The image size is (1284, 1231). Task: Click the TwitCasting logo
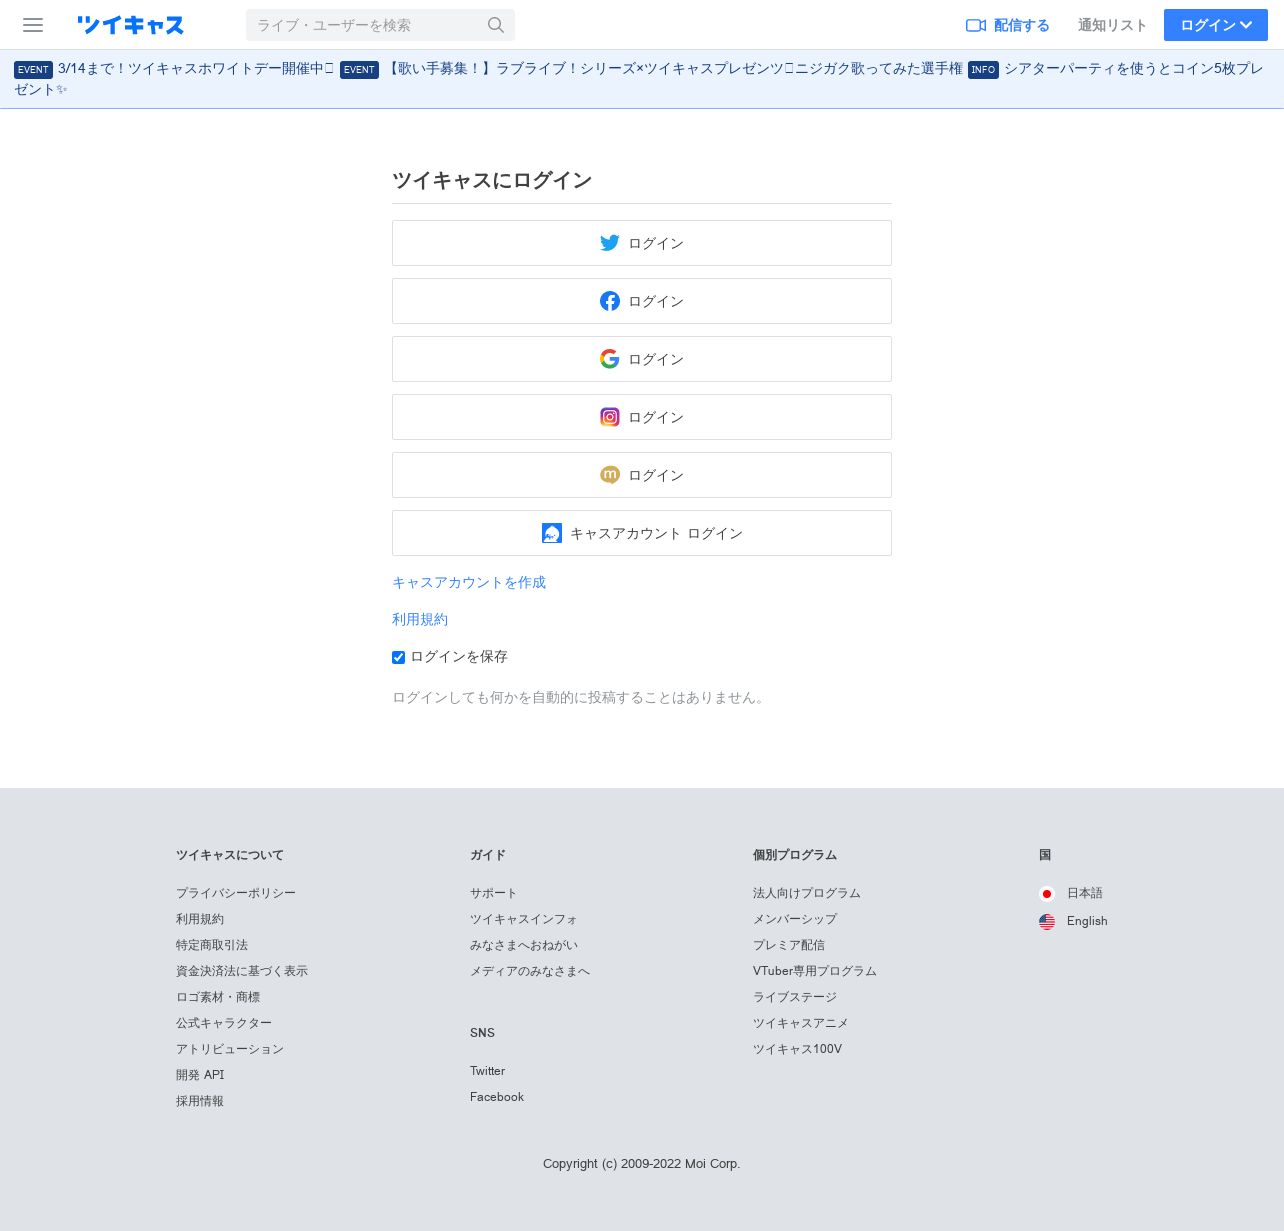tap(131, 25)
